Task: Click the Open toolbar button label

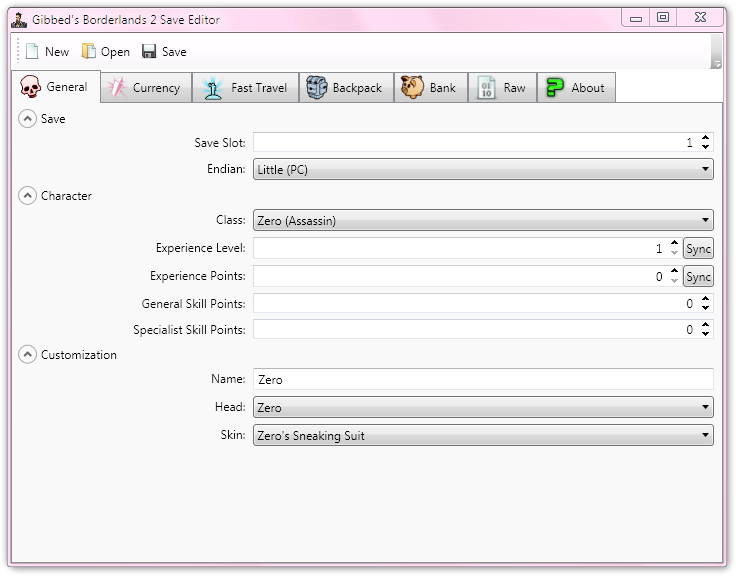Action: tap(115, 52)
